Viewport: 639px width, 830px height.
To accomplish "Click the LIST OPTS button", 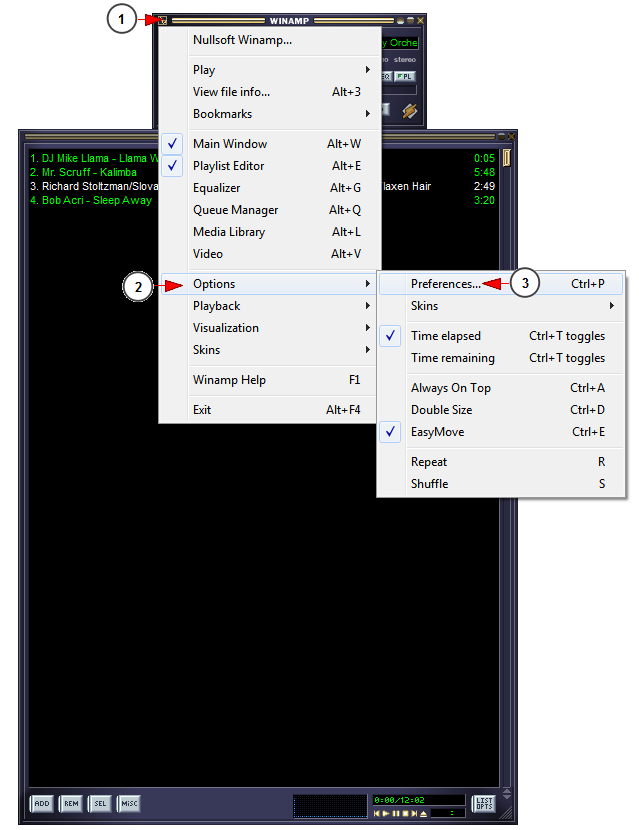I will coord(484,804).
